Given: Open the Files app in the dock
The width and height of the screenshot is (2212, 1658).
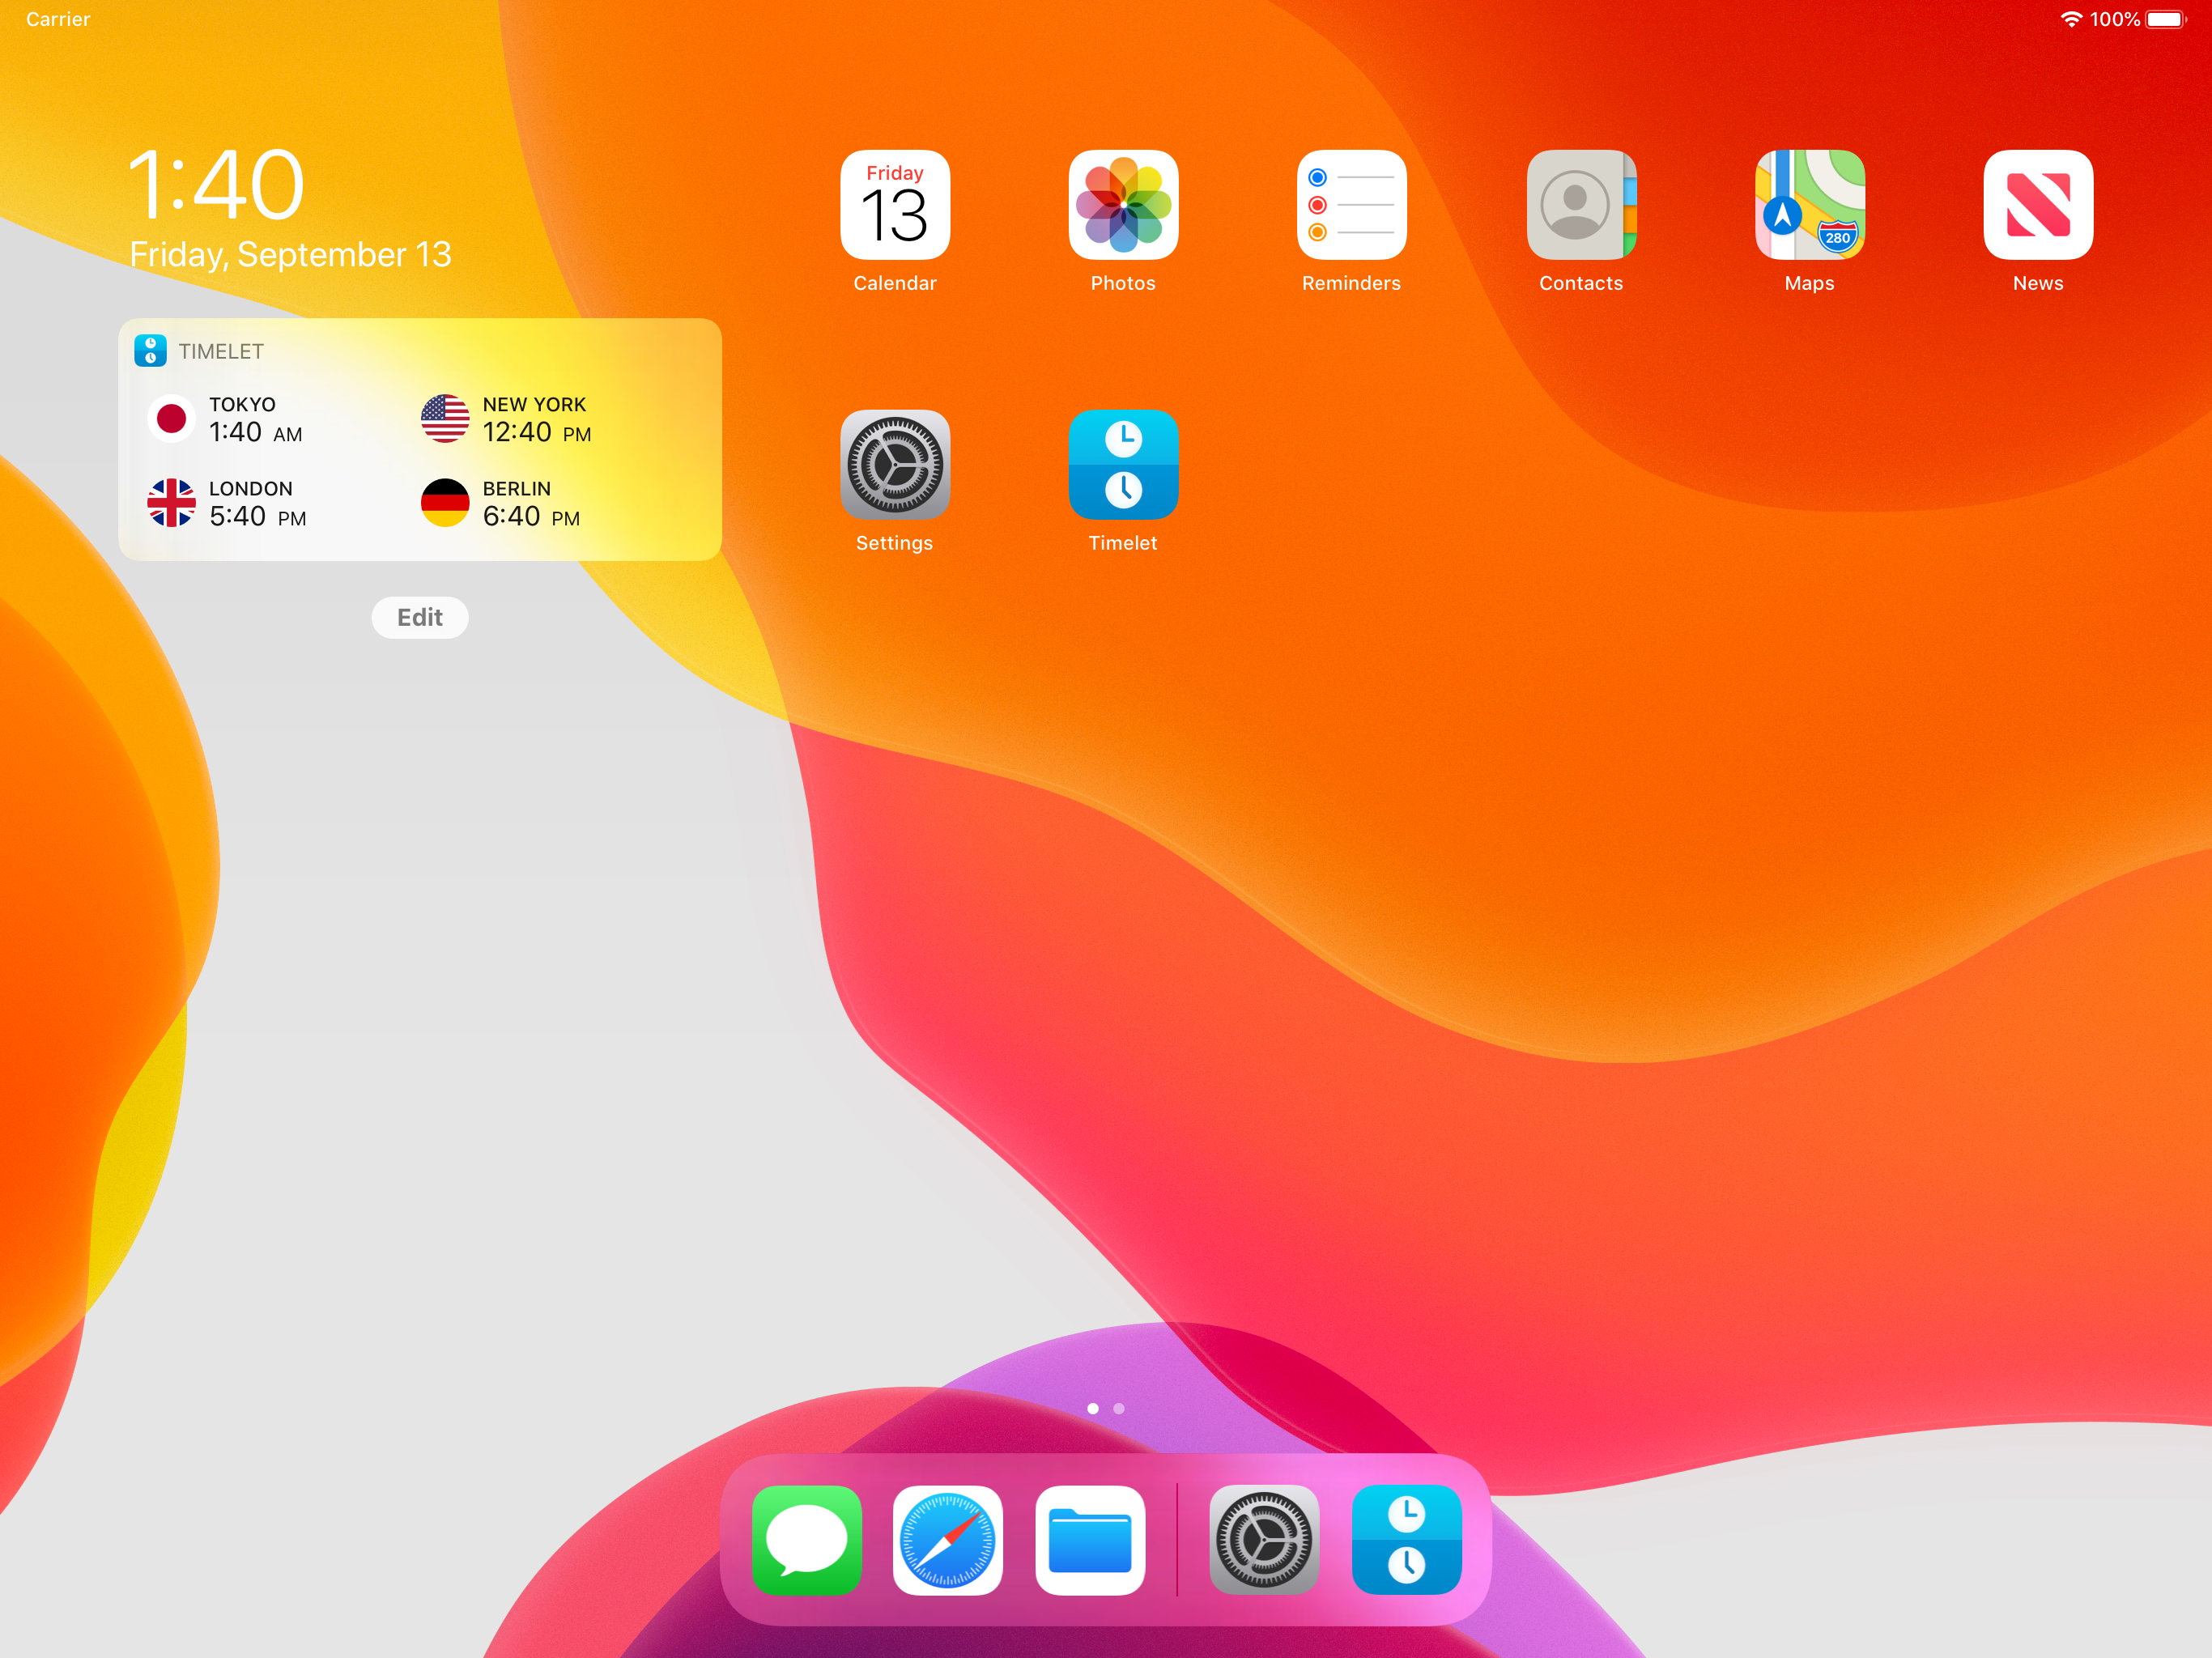Looking at the screenshot, I should click(x=1090, y=1540).
